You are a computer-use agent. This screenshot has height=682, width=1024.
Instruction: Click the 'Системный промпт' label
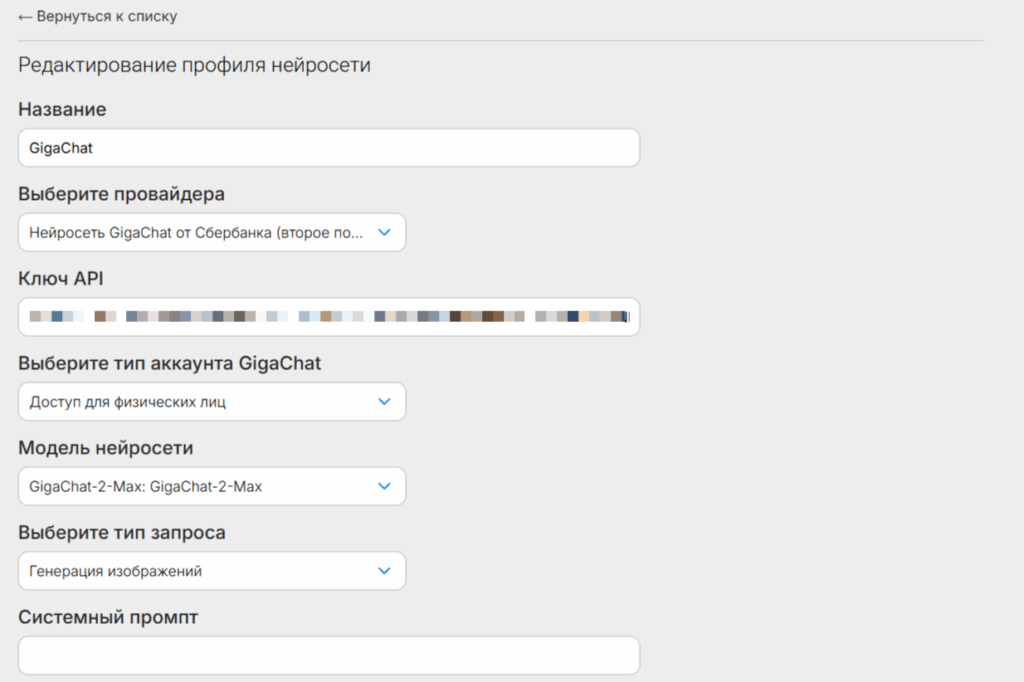coord(108,617)
